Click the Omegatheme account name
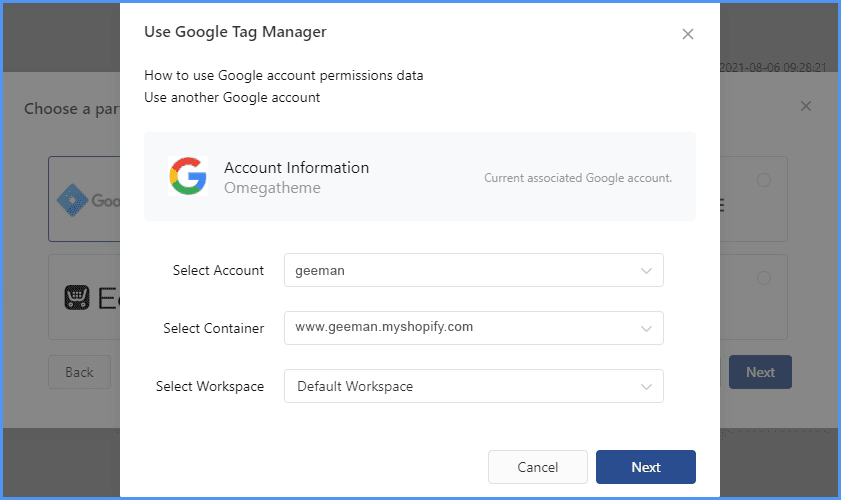 [x=272, y=188]
